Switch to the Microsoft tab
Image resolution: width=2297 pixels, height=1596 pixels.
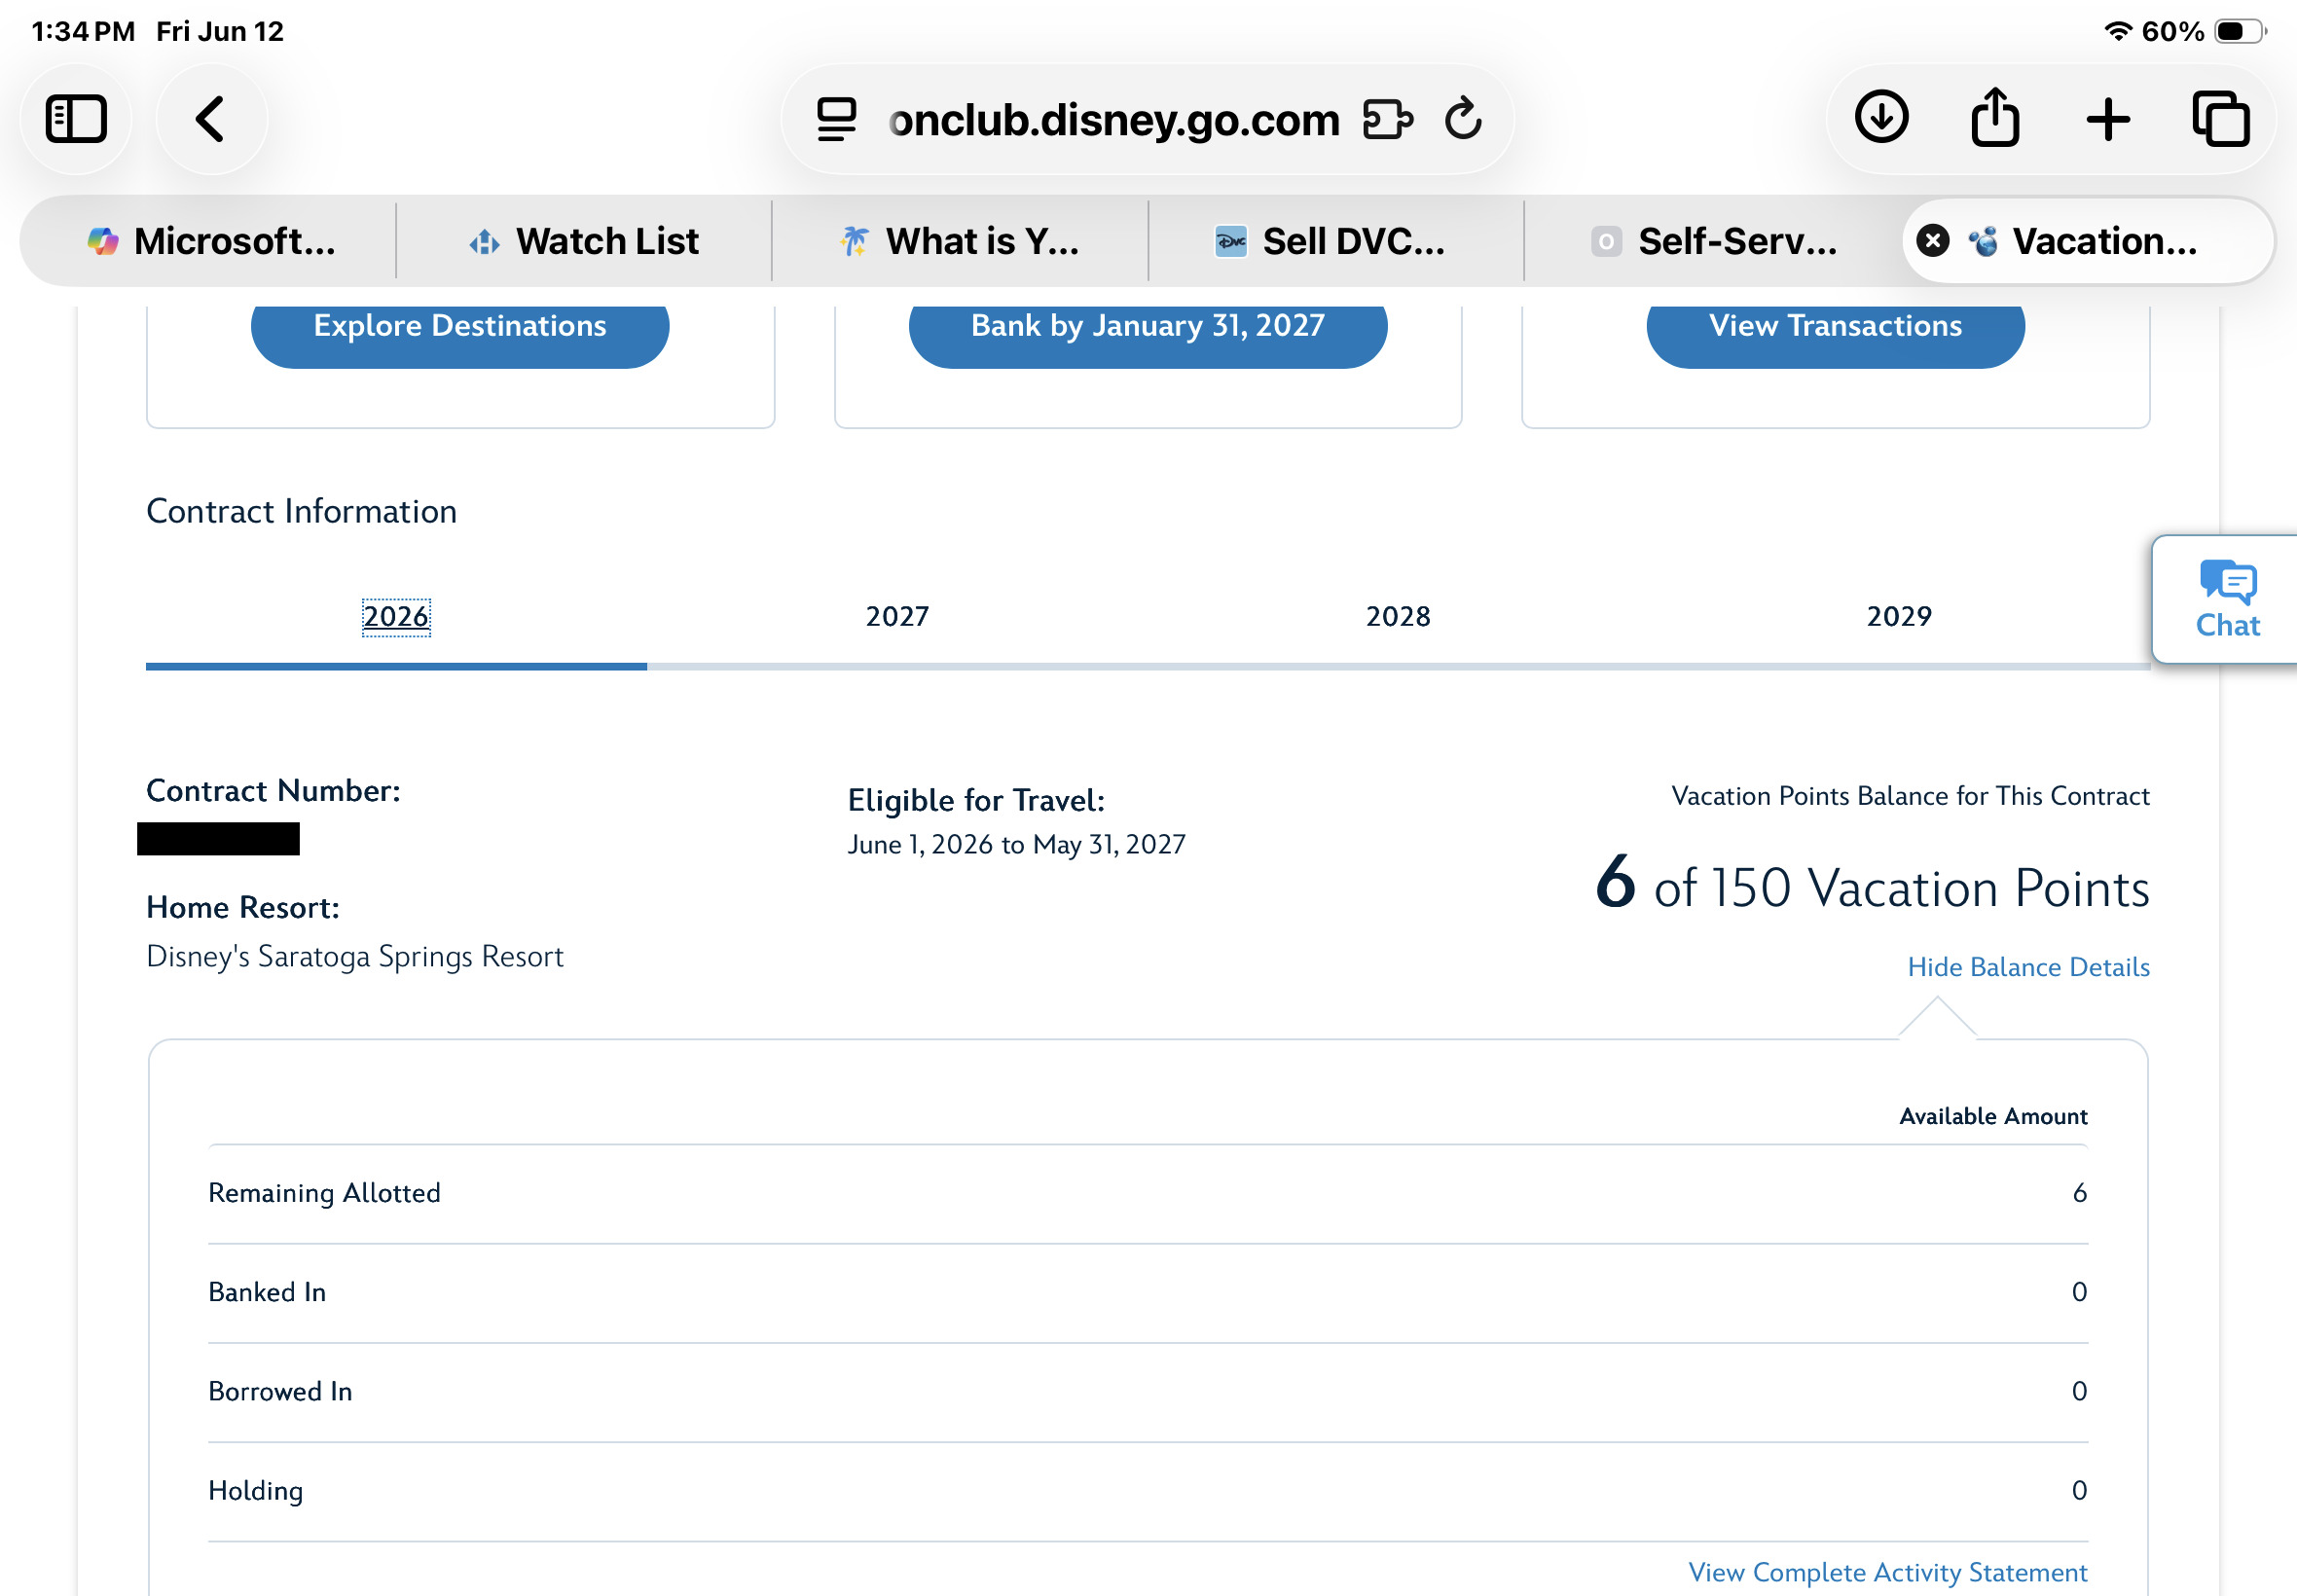(x=210, y=241)
